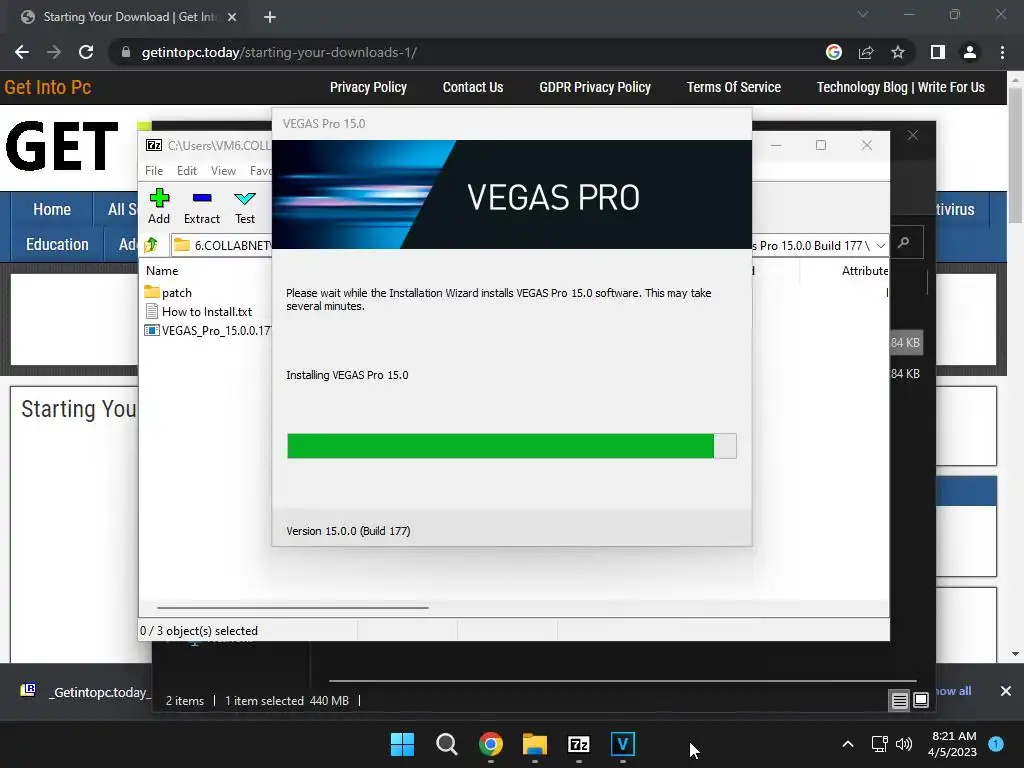Open the Windows Start menu
This screenshot has height=768, width=1024.
(402, 744)
